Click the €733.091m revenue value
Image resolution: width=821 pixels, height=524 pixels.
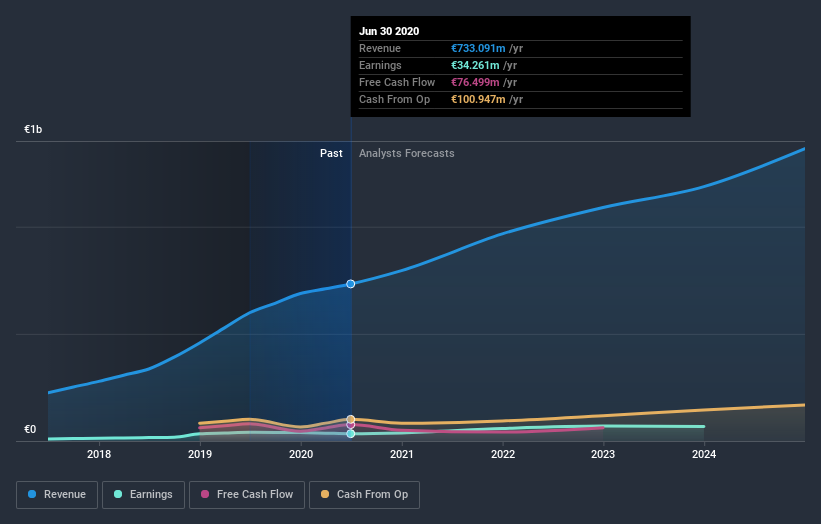pos(479,48)
